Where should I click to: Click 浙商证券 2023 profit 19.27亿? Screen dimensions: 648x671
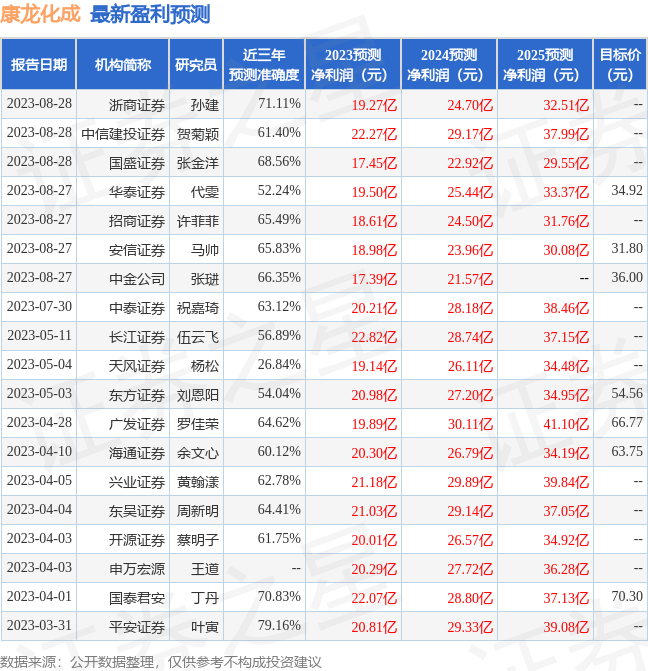point(374,105)
